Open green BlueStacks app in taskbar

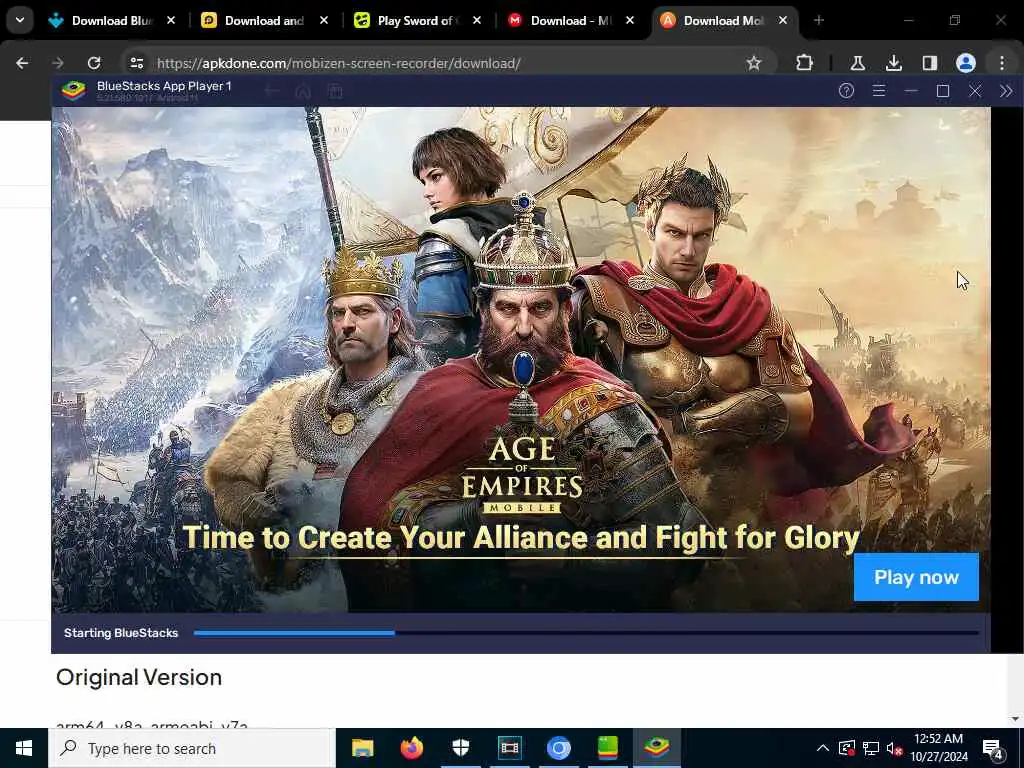click(x=607, y=748)
